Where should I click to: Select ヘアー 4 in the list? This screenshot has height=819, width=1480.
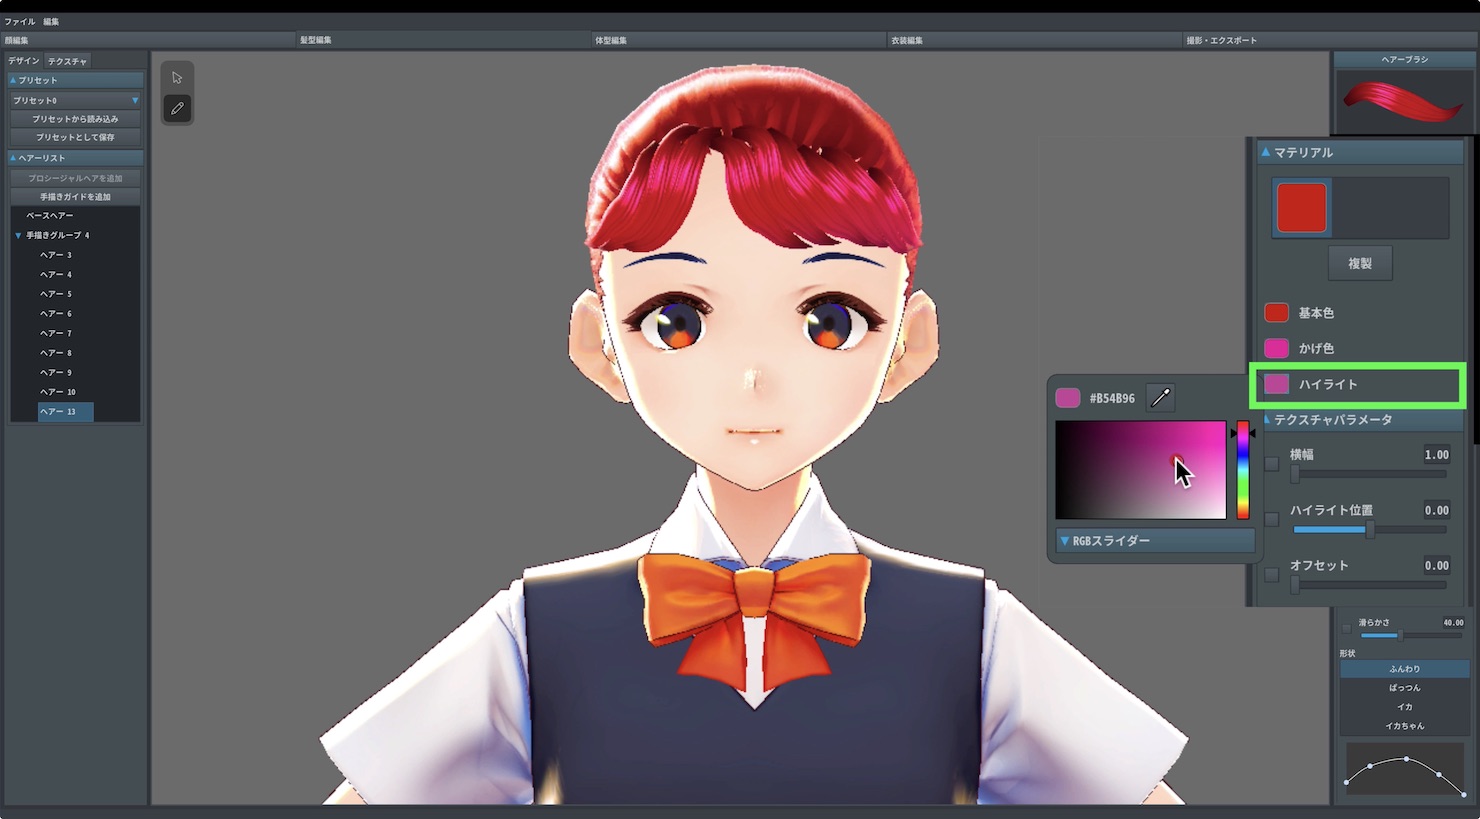[x=56, y=275]
